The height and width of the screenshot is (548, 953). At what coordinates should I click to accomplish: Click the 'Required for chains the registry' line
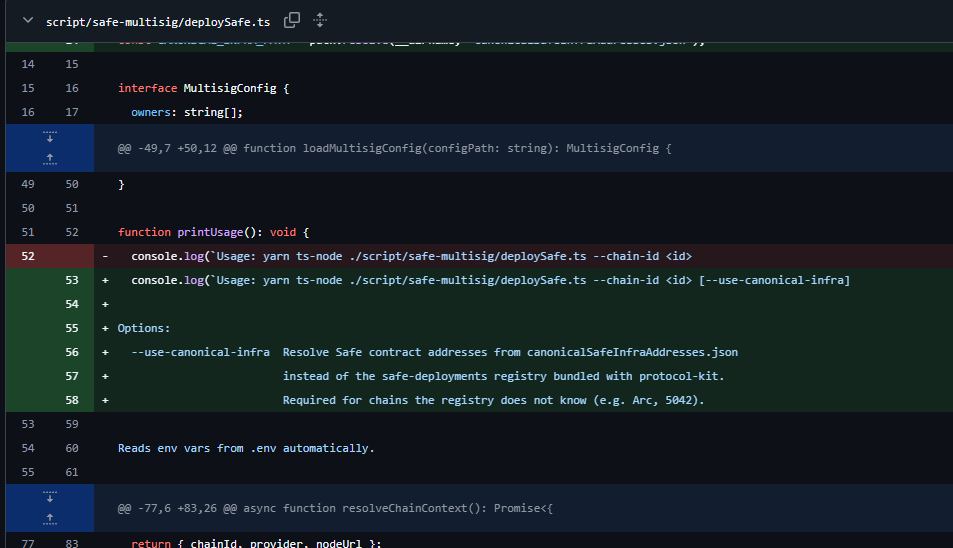(x=494, y=400)
